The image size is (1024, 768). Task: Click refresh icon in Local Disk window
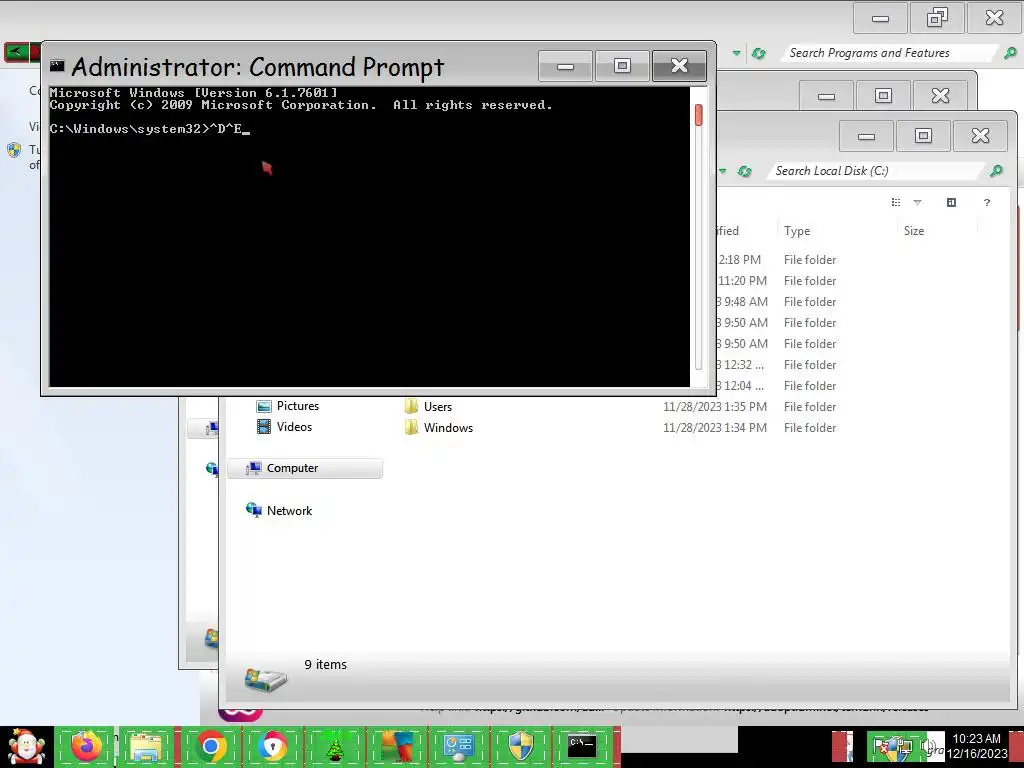coord(744,171)
